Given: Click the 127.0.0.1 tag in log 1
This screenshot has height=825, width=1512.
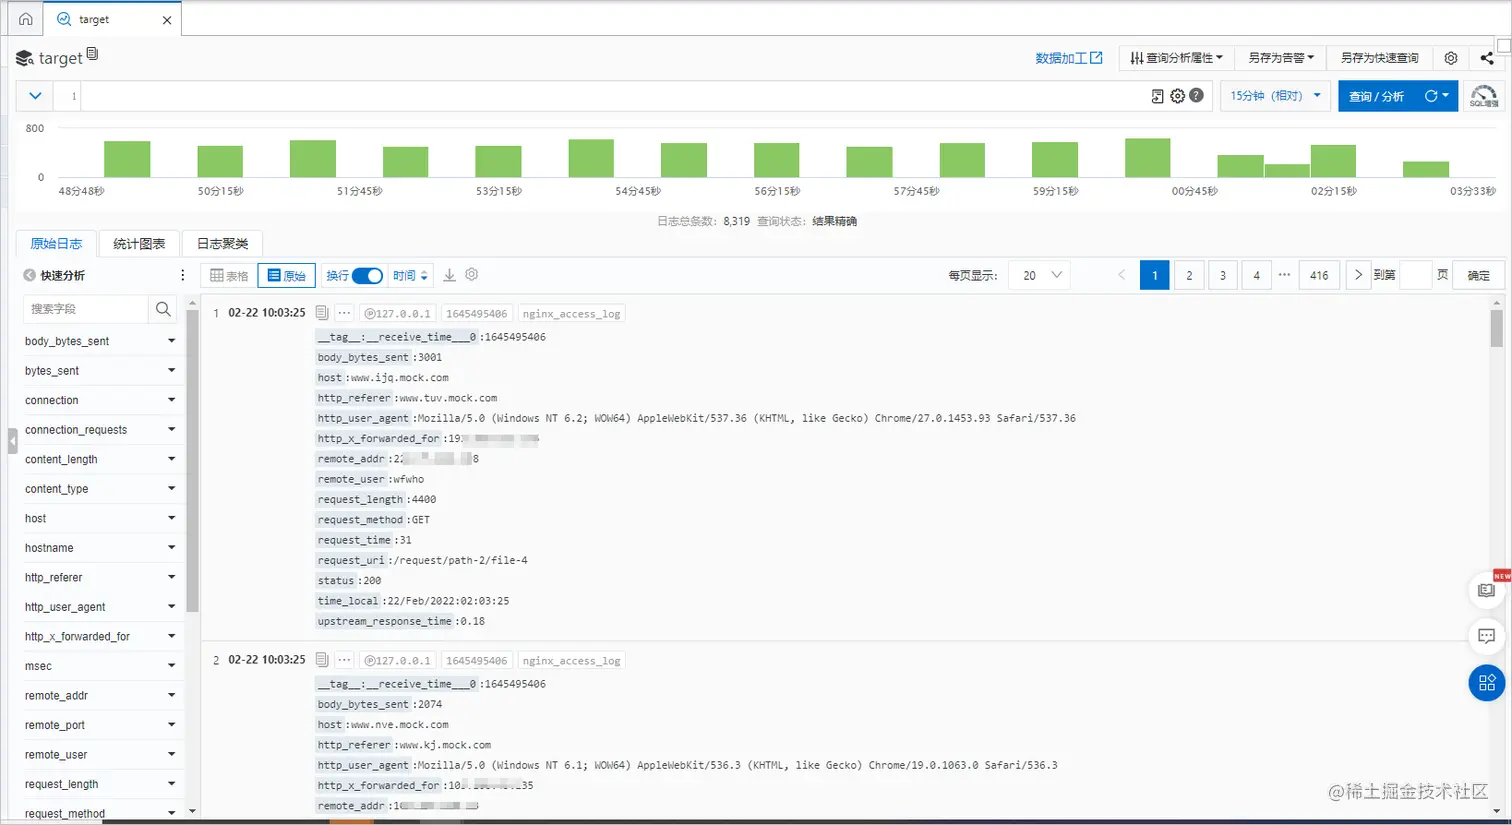Looking at the screenshot, I should pyautogui.click(x=397, y=313).
